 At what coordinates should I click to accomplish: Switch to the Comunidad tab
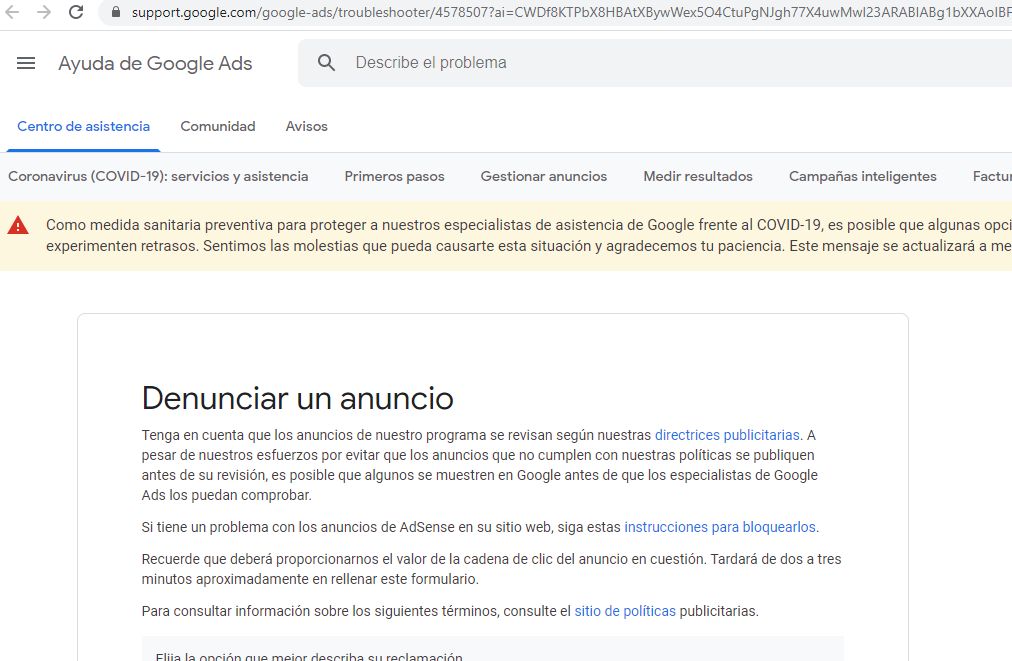pos(218,127)
